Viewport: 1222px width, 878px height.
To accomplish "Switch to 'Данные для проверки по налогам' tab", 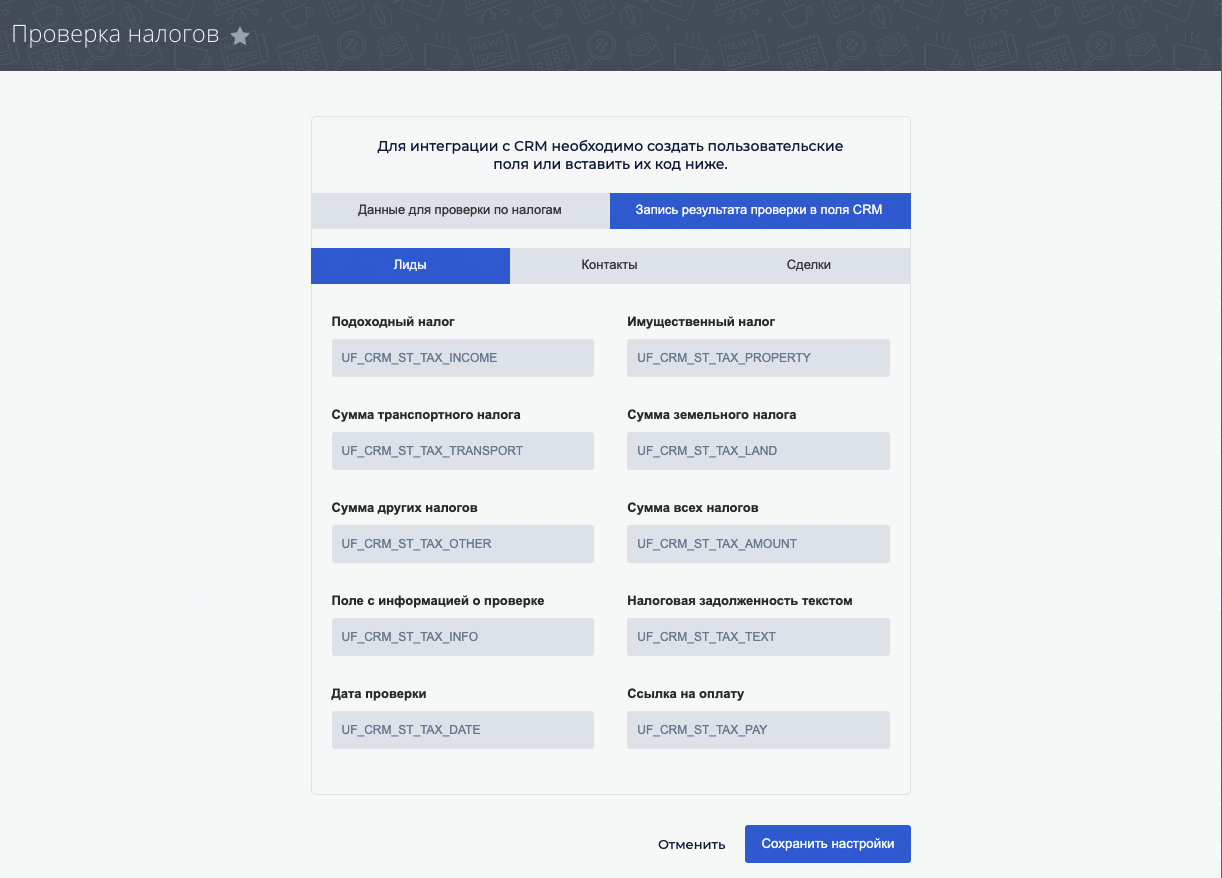I will click(x=460, y=211).
